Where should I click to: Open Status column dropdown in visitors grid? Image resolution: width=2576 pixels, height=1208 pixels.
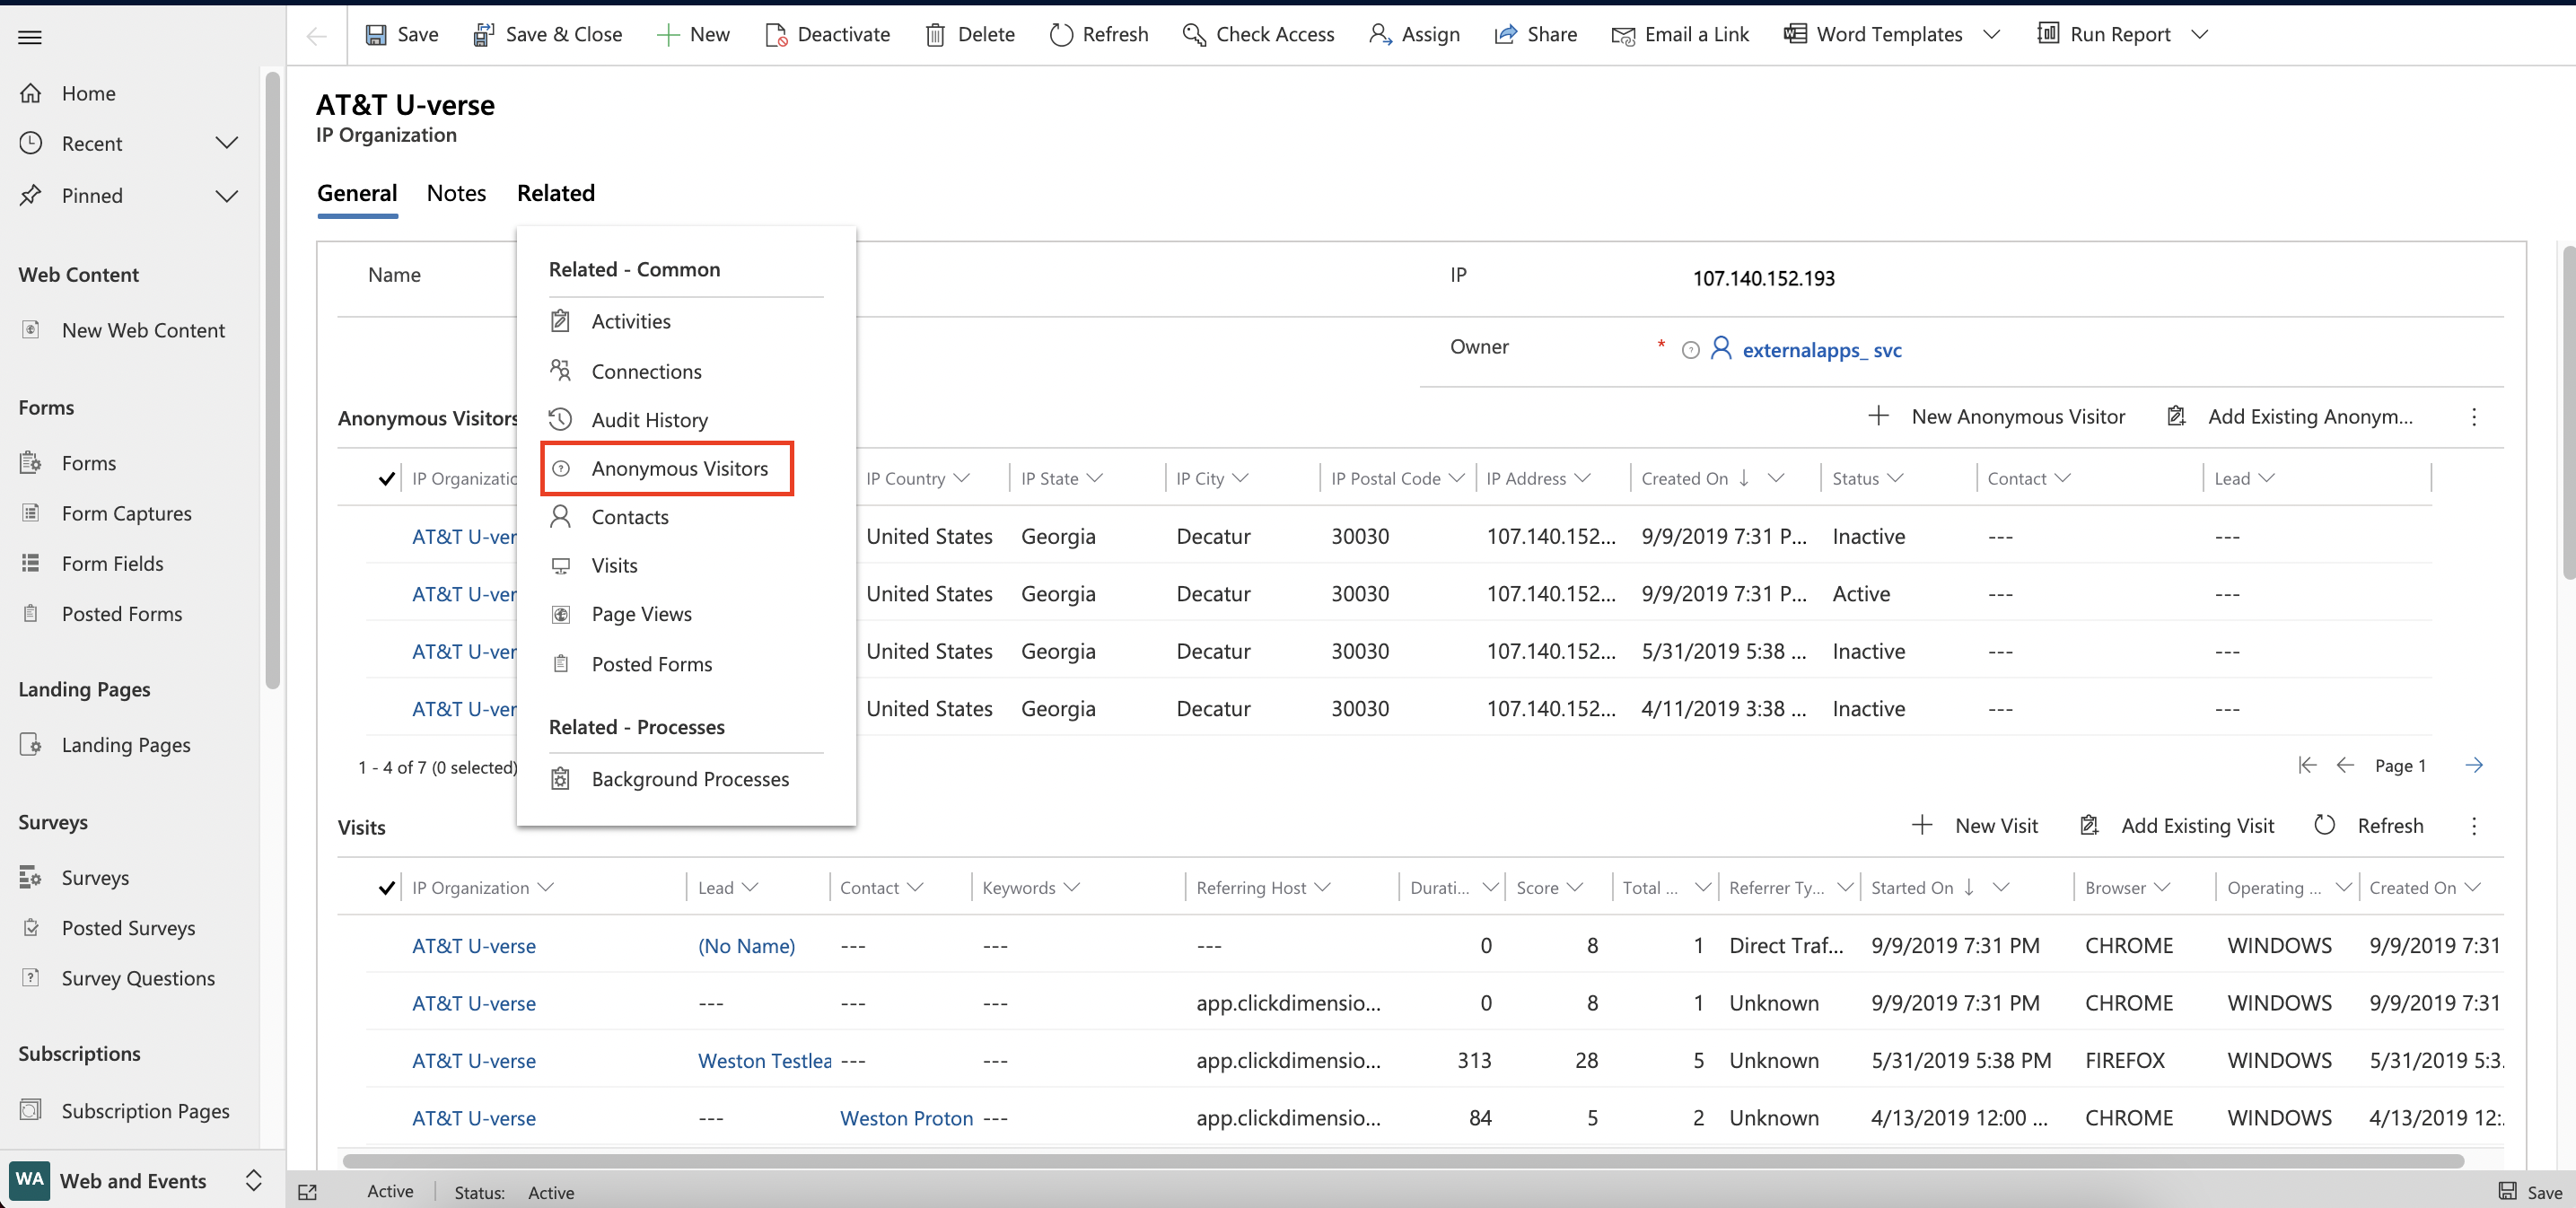tap(1895, 478)
